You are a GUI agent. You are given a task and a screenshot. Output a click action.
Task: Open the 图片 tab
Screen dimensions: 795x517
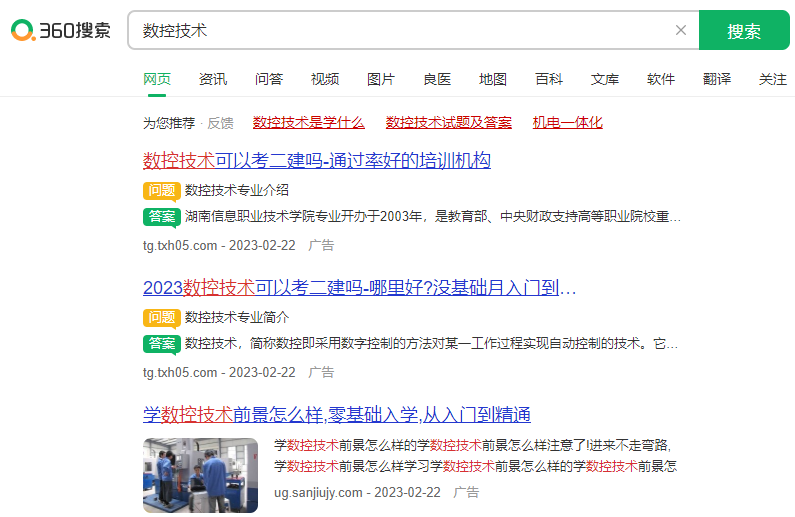click(381, 79)
